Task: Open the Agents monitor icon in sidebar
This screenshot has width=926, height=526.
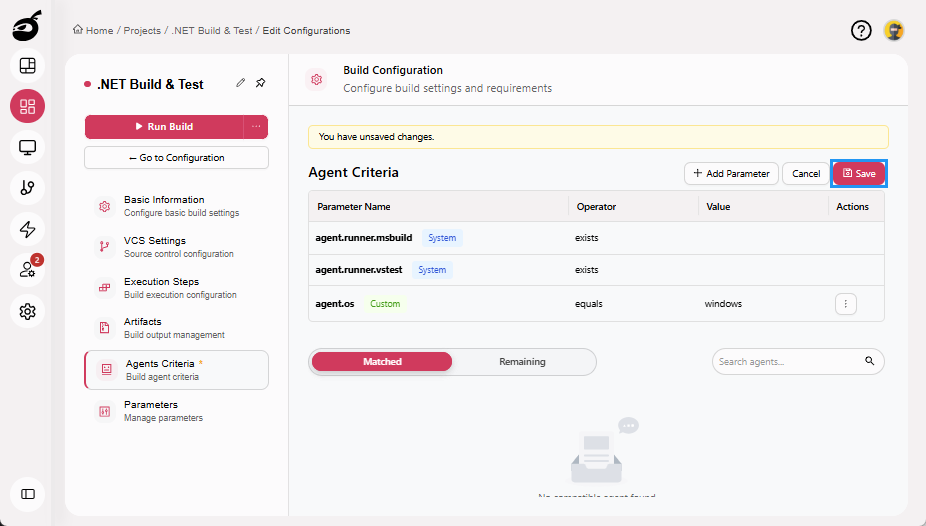Action: tap(27, 147)
